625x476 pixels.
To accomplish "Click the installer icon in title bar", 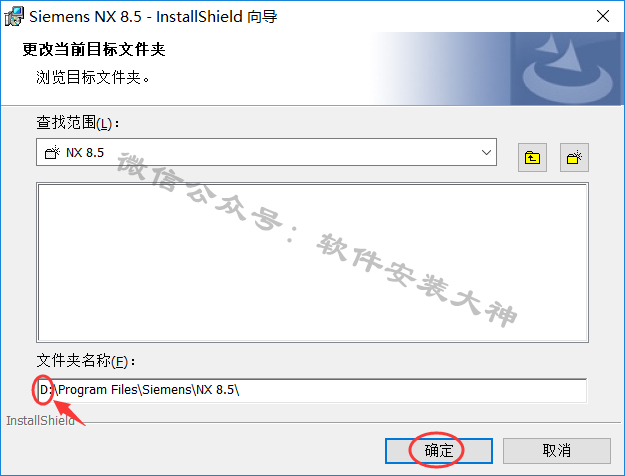I will tap(14, 16).
